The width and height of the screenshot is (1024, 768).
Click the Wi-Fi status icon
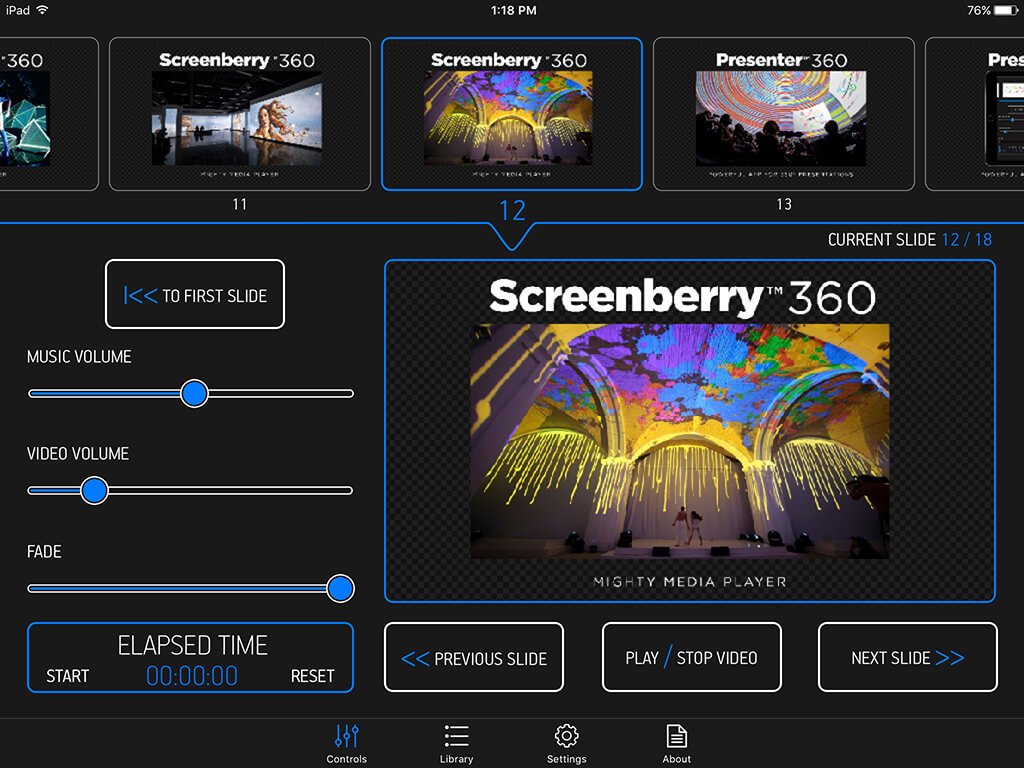pos(42,10)
